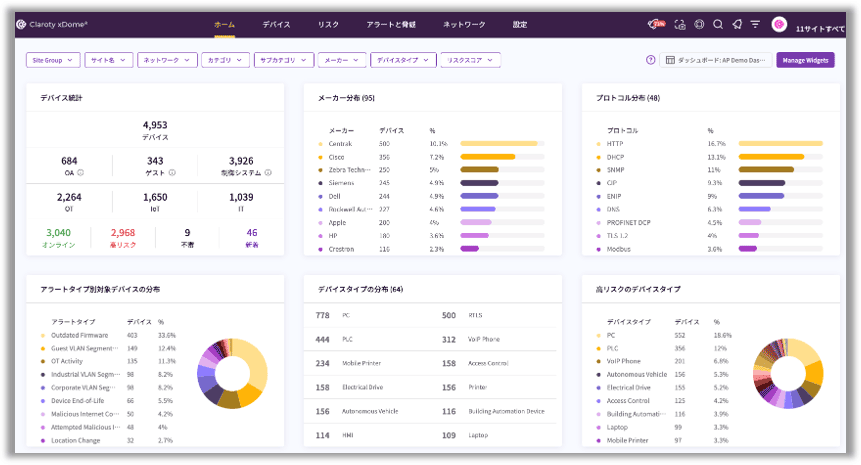Screen dimensions: 861x465
Task: Open the ダッシュボード: AP Demo selector
Action: (x=716, y=60)
